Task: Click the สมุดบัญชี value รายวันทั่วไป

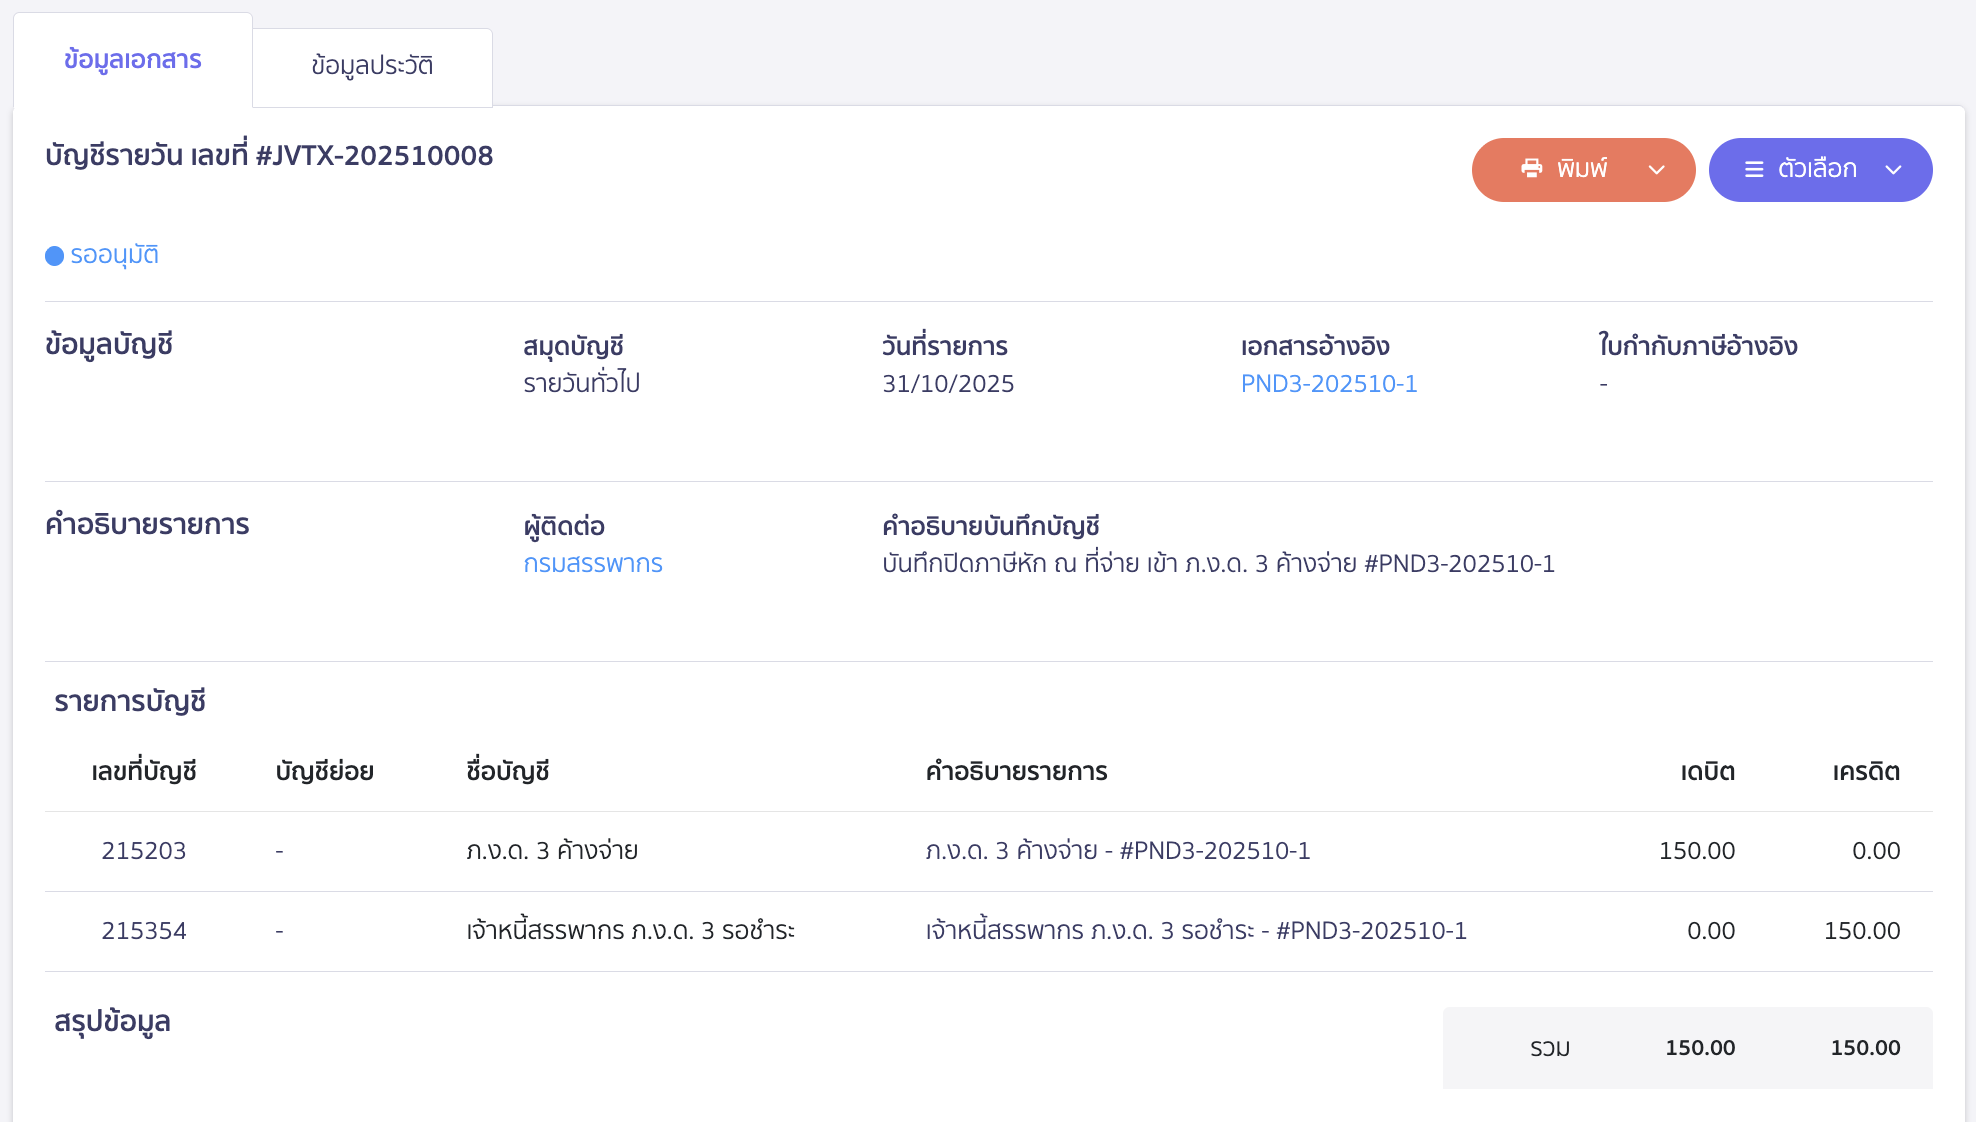Action: pos(581,383)
